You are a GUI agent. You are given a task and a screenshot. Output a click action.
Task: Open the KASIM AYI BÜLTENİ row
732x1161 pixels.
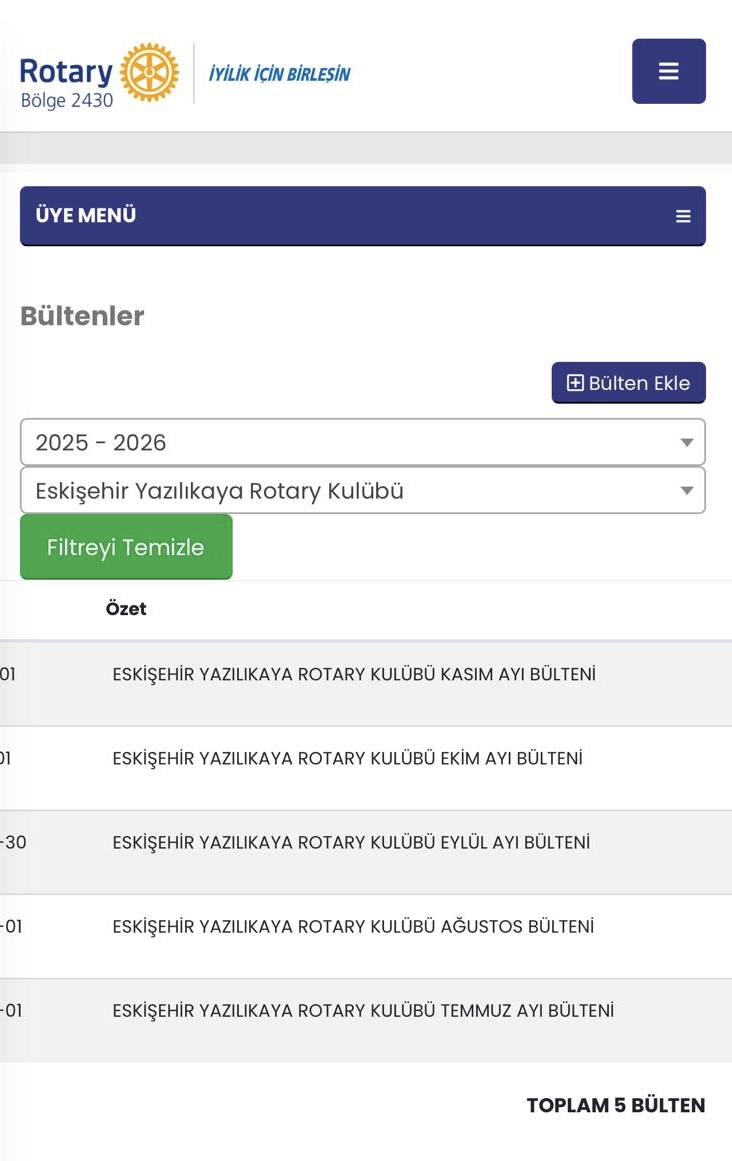point(354,675)
